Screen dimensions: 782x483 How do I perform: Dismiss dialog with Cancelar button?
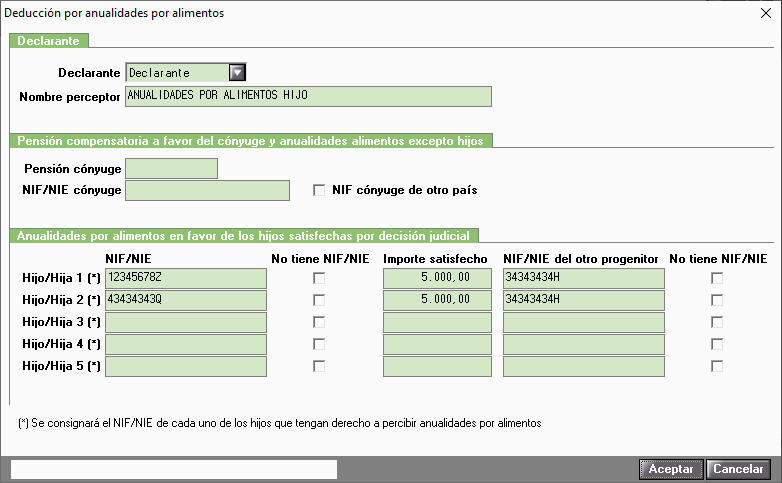pyautogui.click(x=739, y=469)
